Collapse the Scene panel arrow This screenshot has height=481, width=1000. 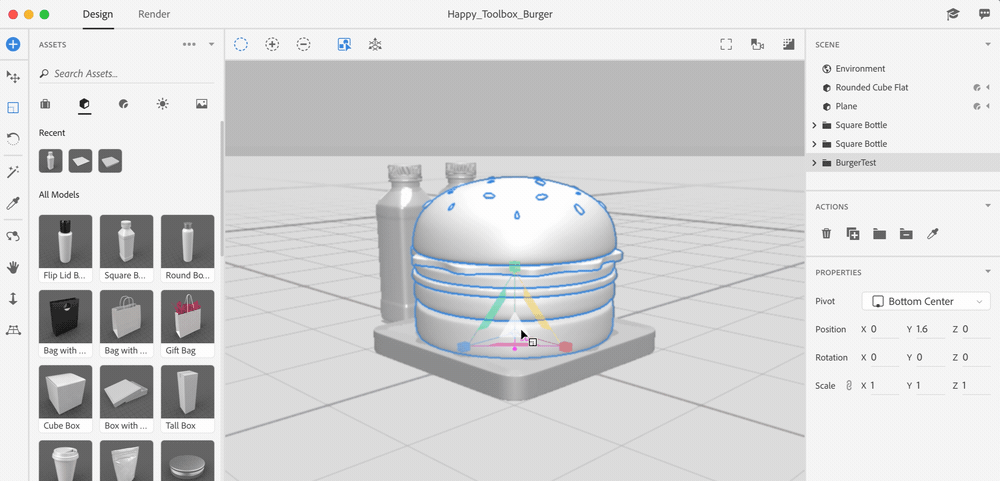[x=988, y=45]
